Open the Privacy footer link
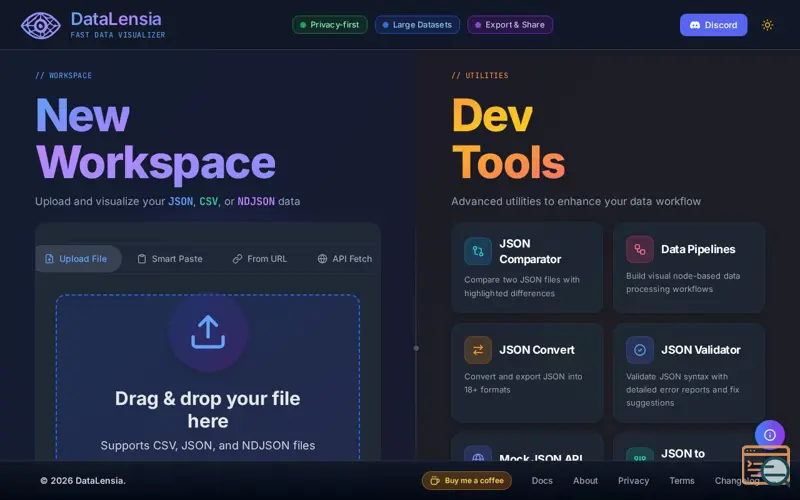 tap(633, 481)
